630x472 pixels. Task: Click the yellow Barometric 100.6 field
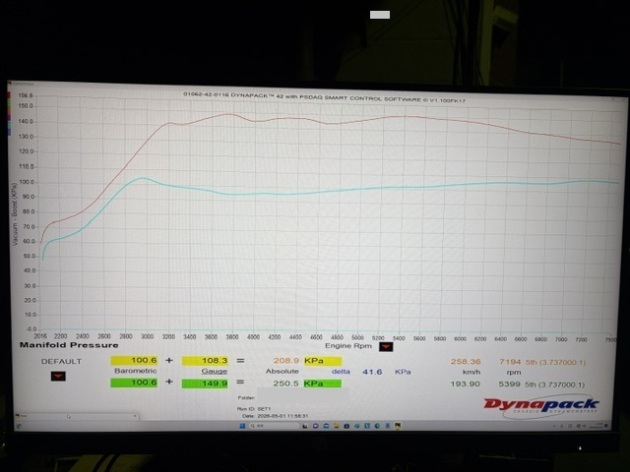135,360
